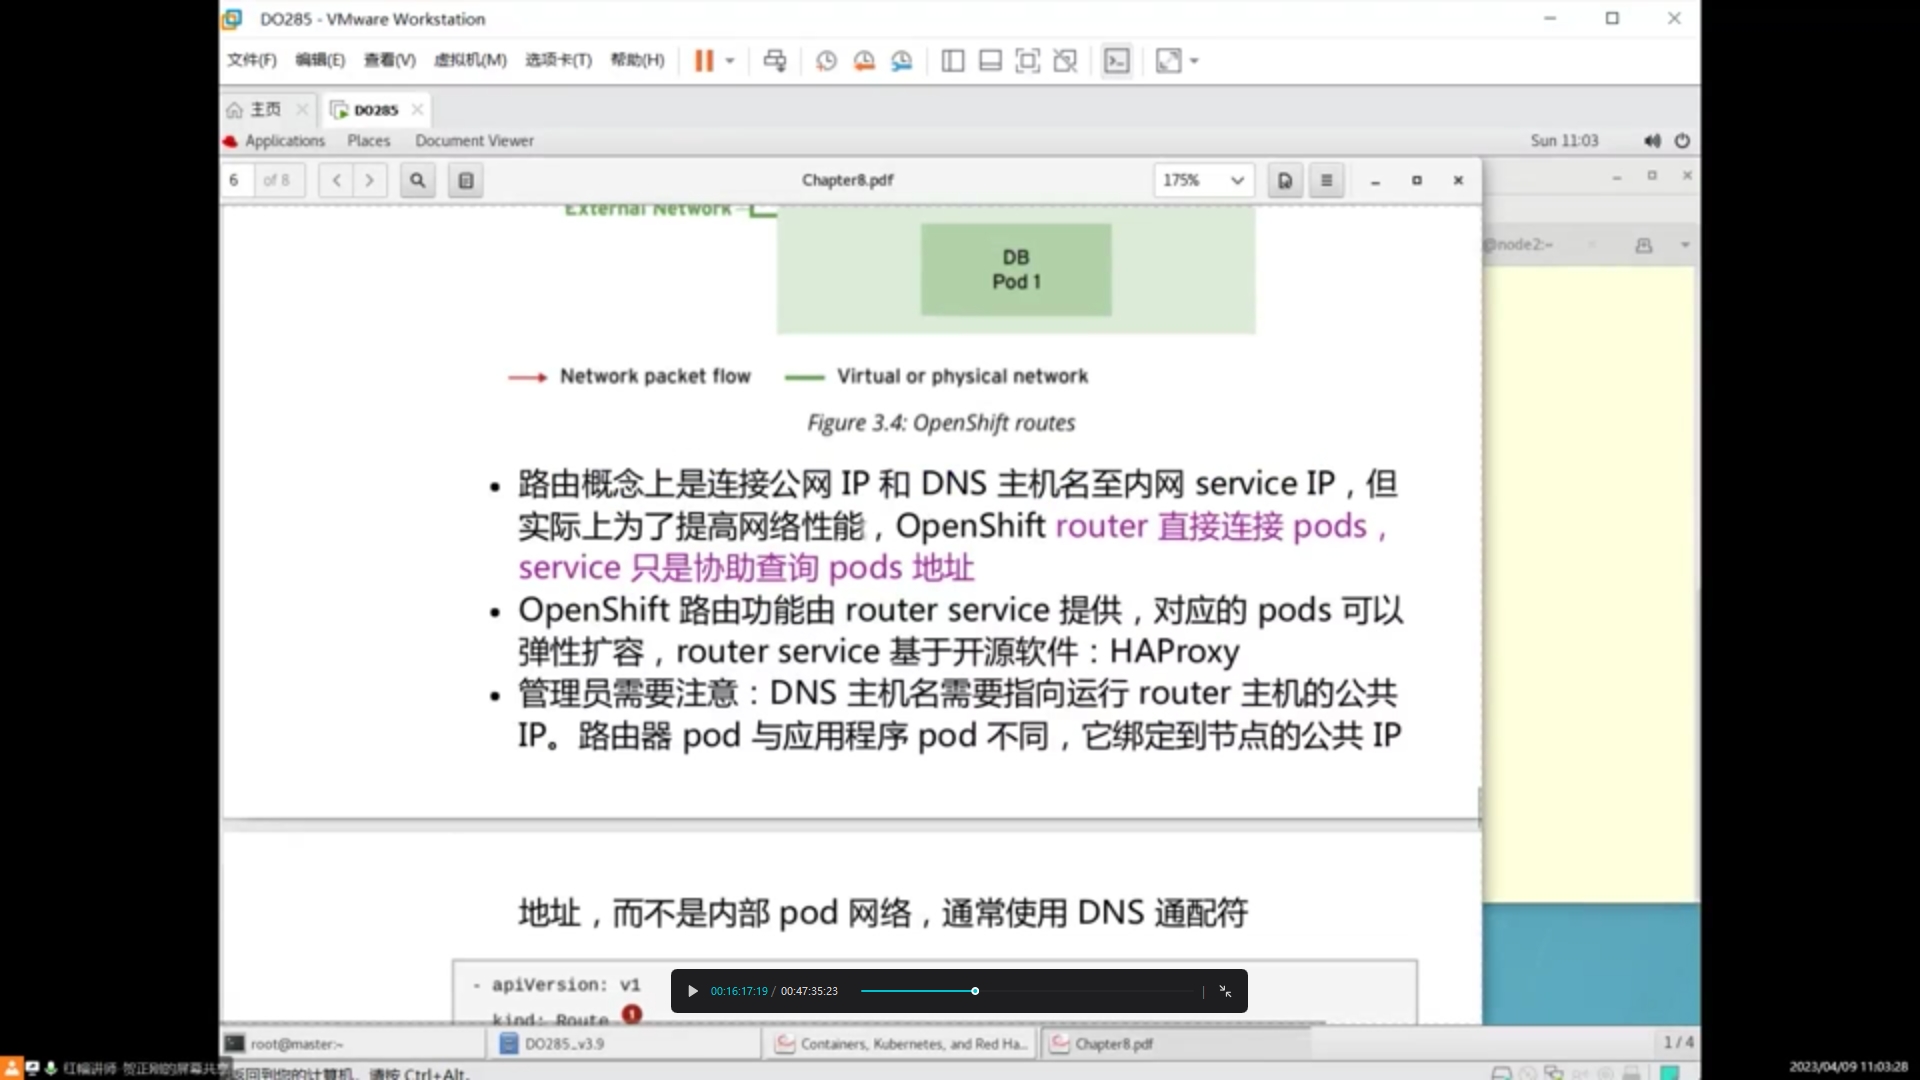This screenshot has width=1920, height=1080.
Task: Seek using the video progress slider
Action: pos(1030,991)
